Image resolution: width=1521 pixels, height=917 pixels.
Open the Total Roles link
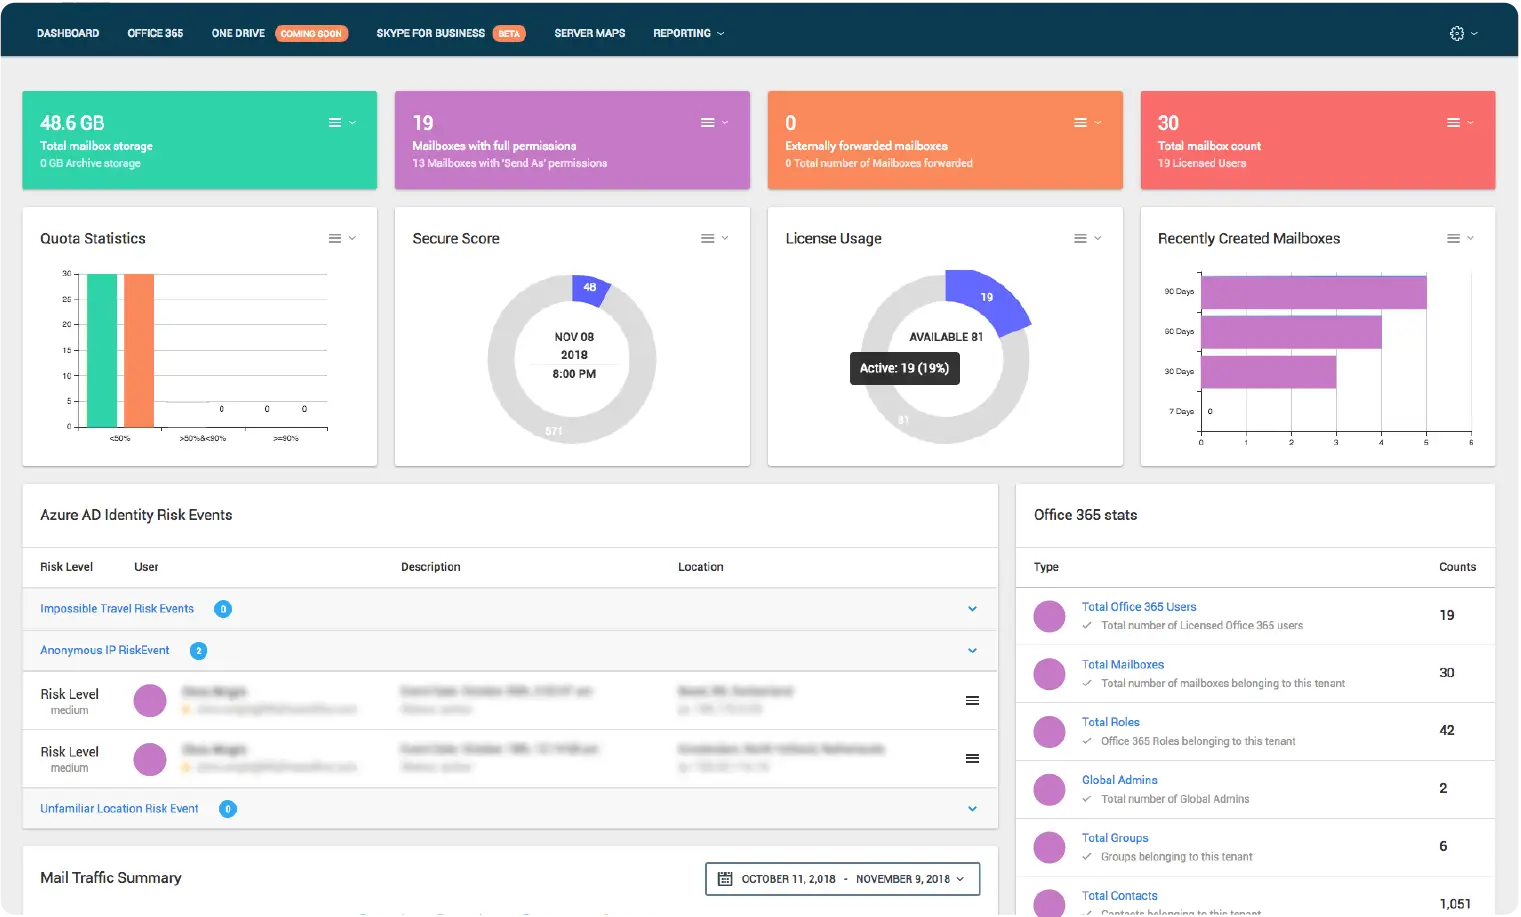click(1110, 722)
